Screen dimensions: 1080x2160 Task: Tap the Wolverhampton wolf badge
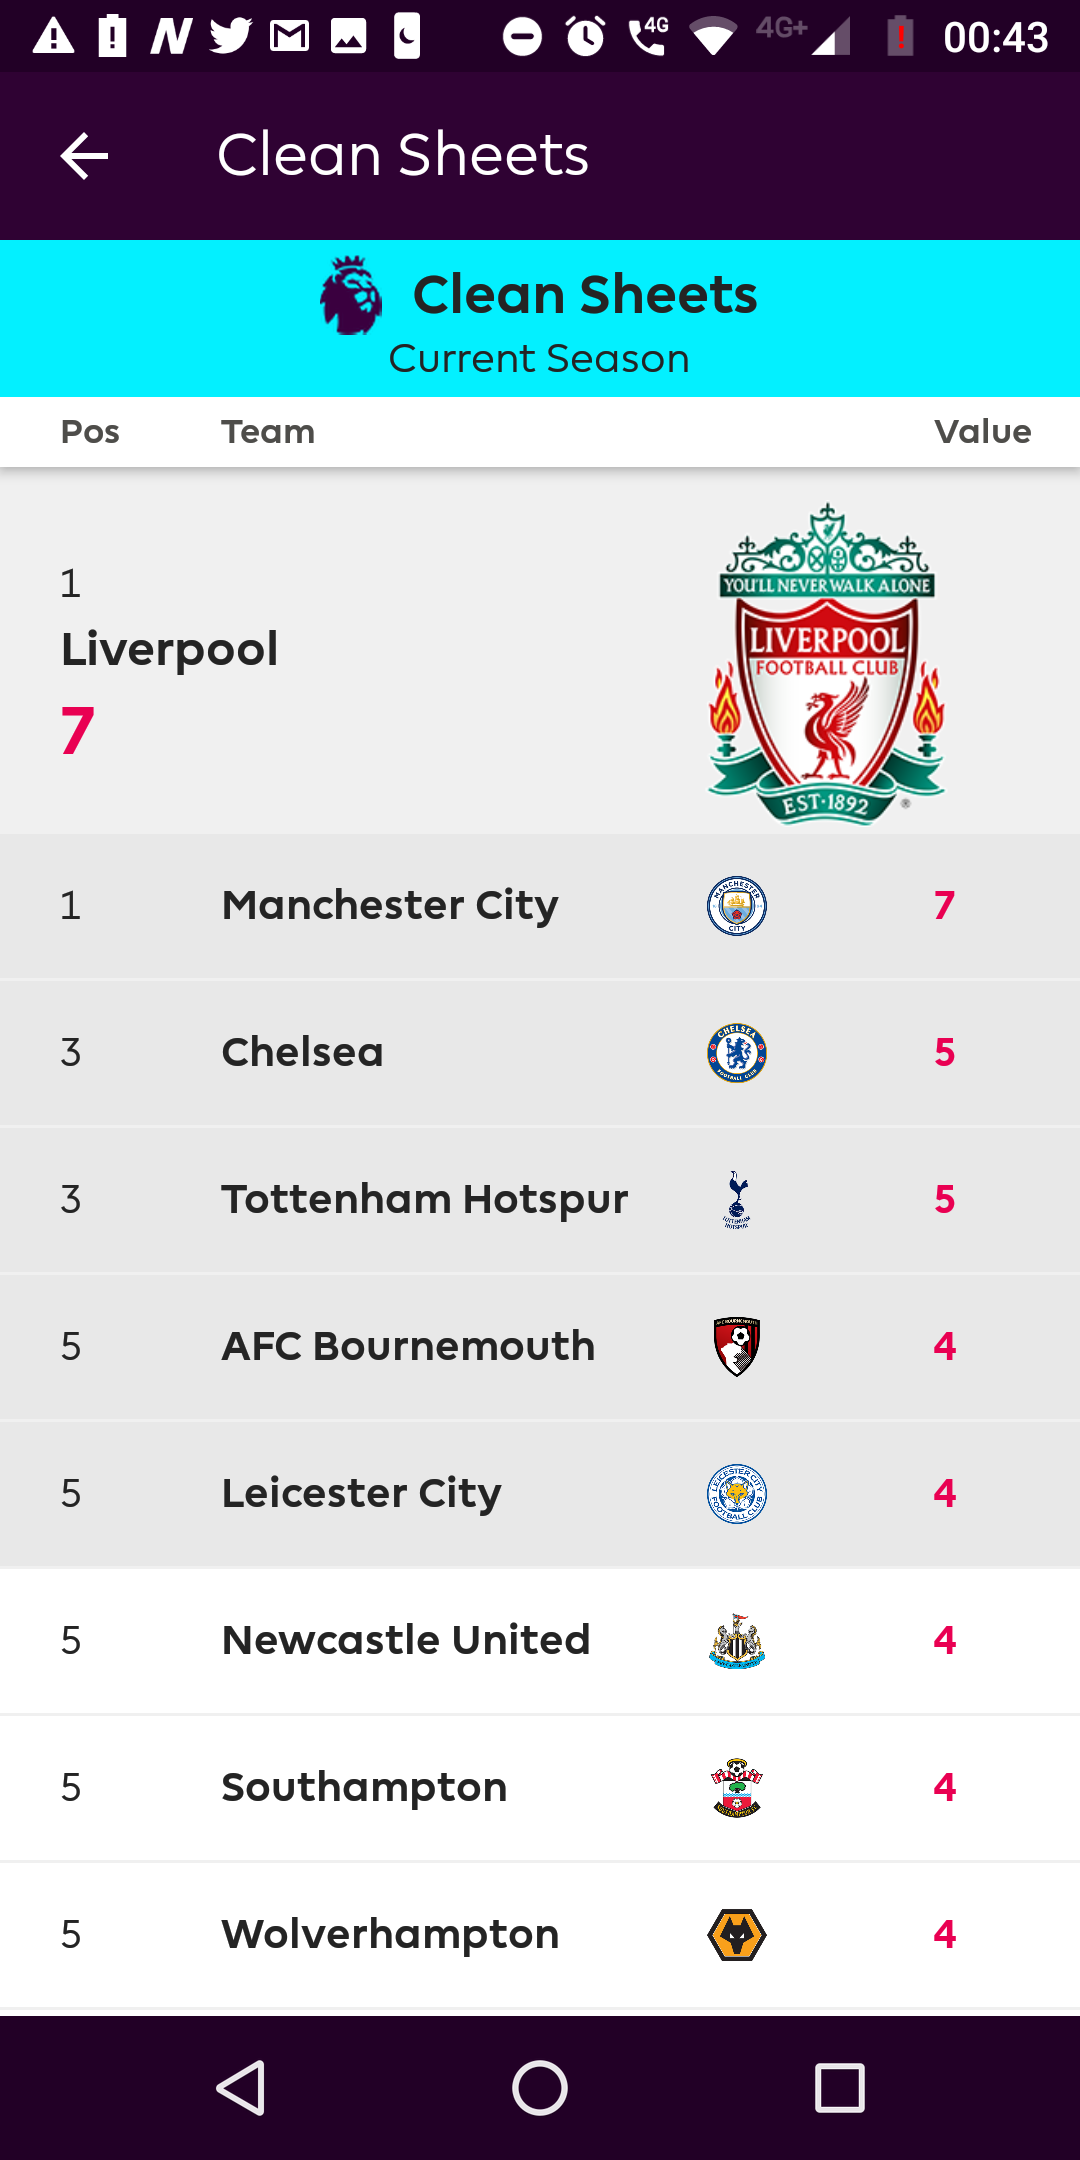pos(737,1934)
